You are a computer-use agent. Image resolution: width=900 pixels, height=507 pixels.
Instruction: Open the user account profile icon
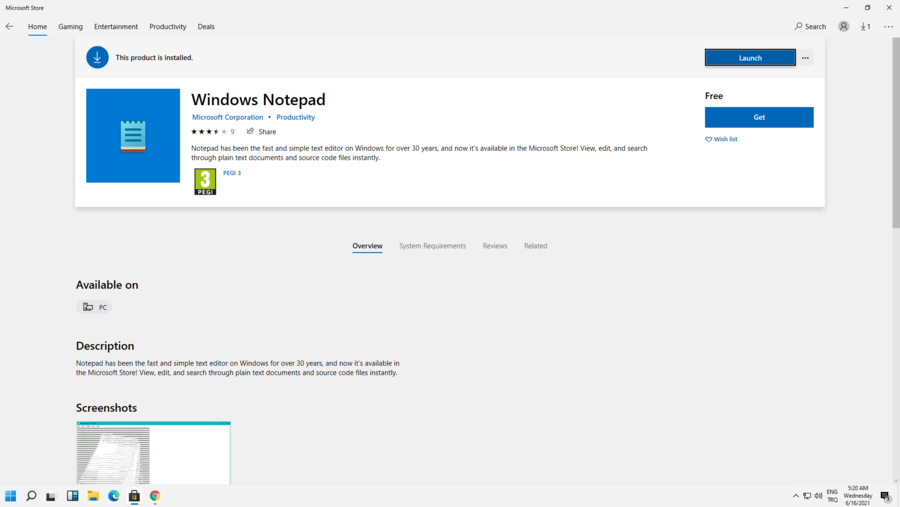point(843,26)
